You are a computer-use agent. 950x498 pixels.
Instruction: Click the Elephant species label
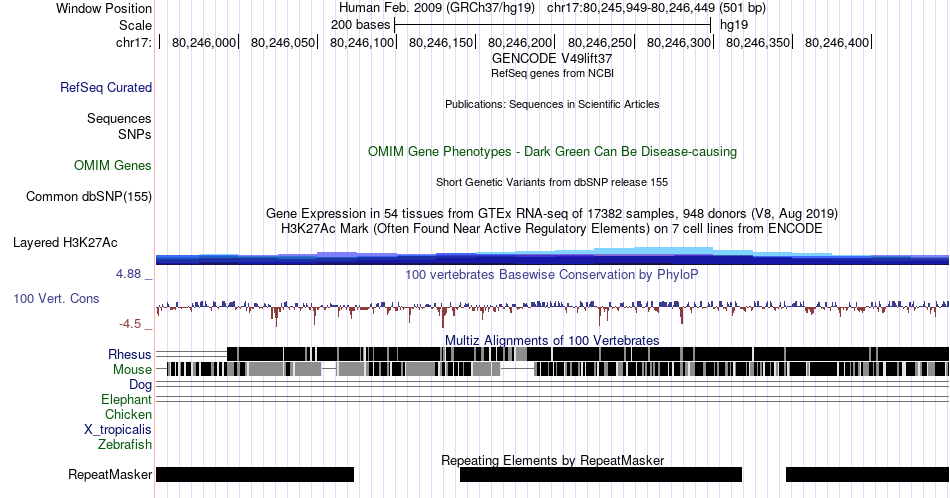pos(126,399)
